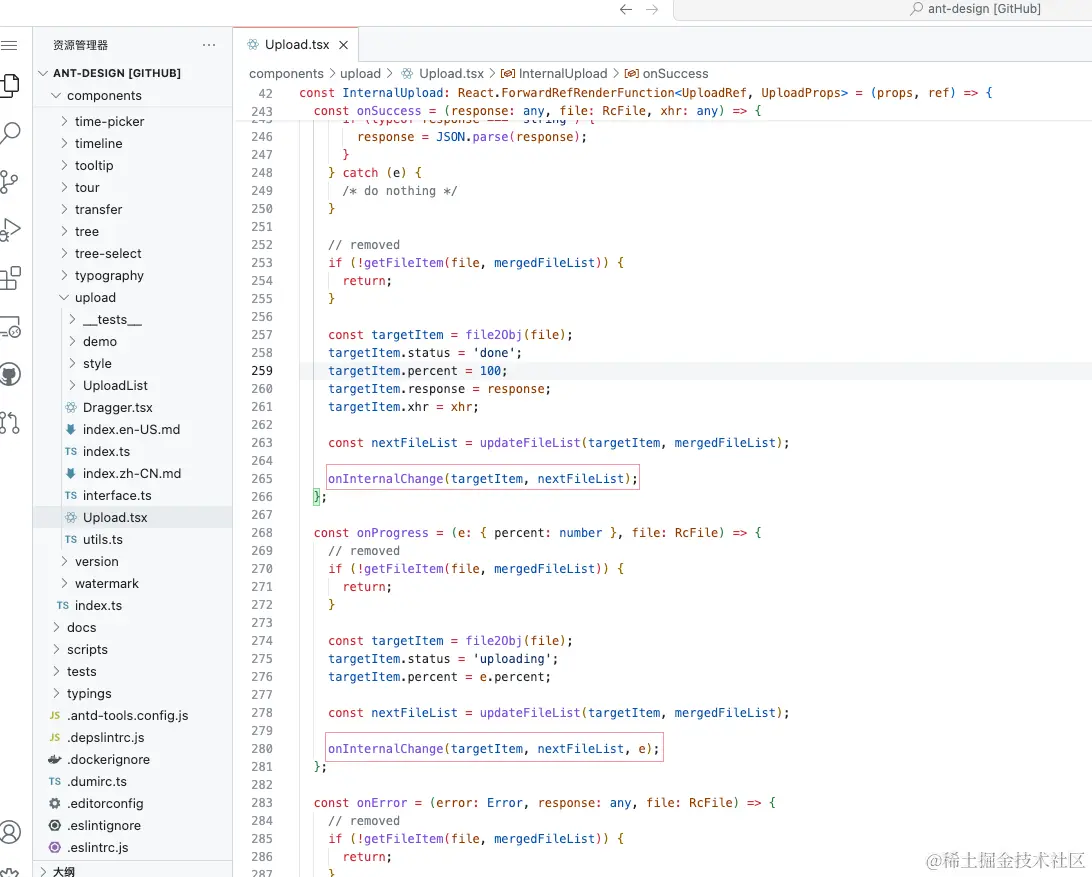Viewport: 1092px width, 877px height.
Task: Click the onSuccess breadcrumb
Action: pyautogui.click(x=666, y=73)
